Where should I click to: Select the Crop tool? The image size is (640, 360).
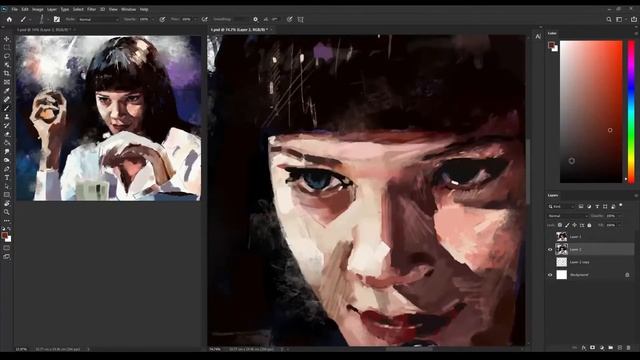(x=7, y=73)
